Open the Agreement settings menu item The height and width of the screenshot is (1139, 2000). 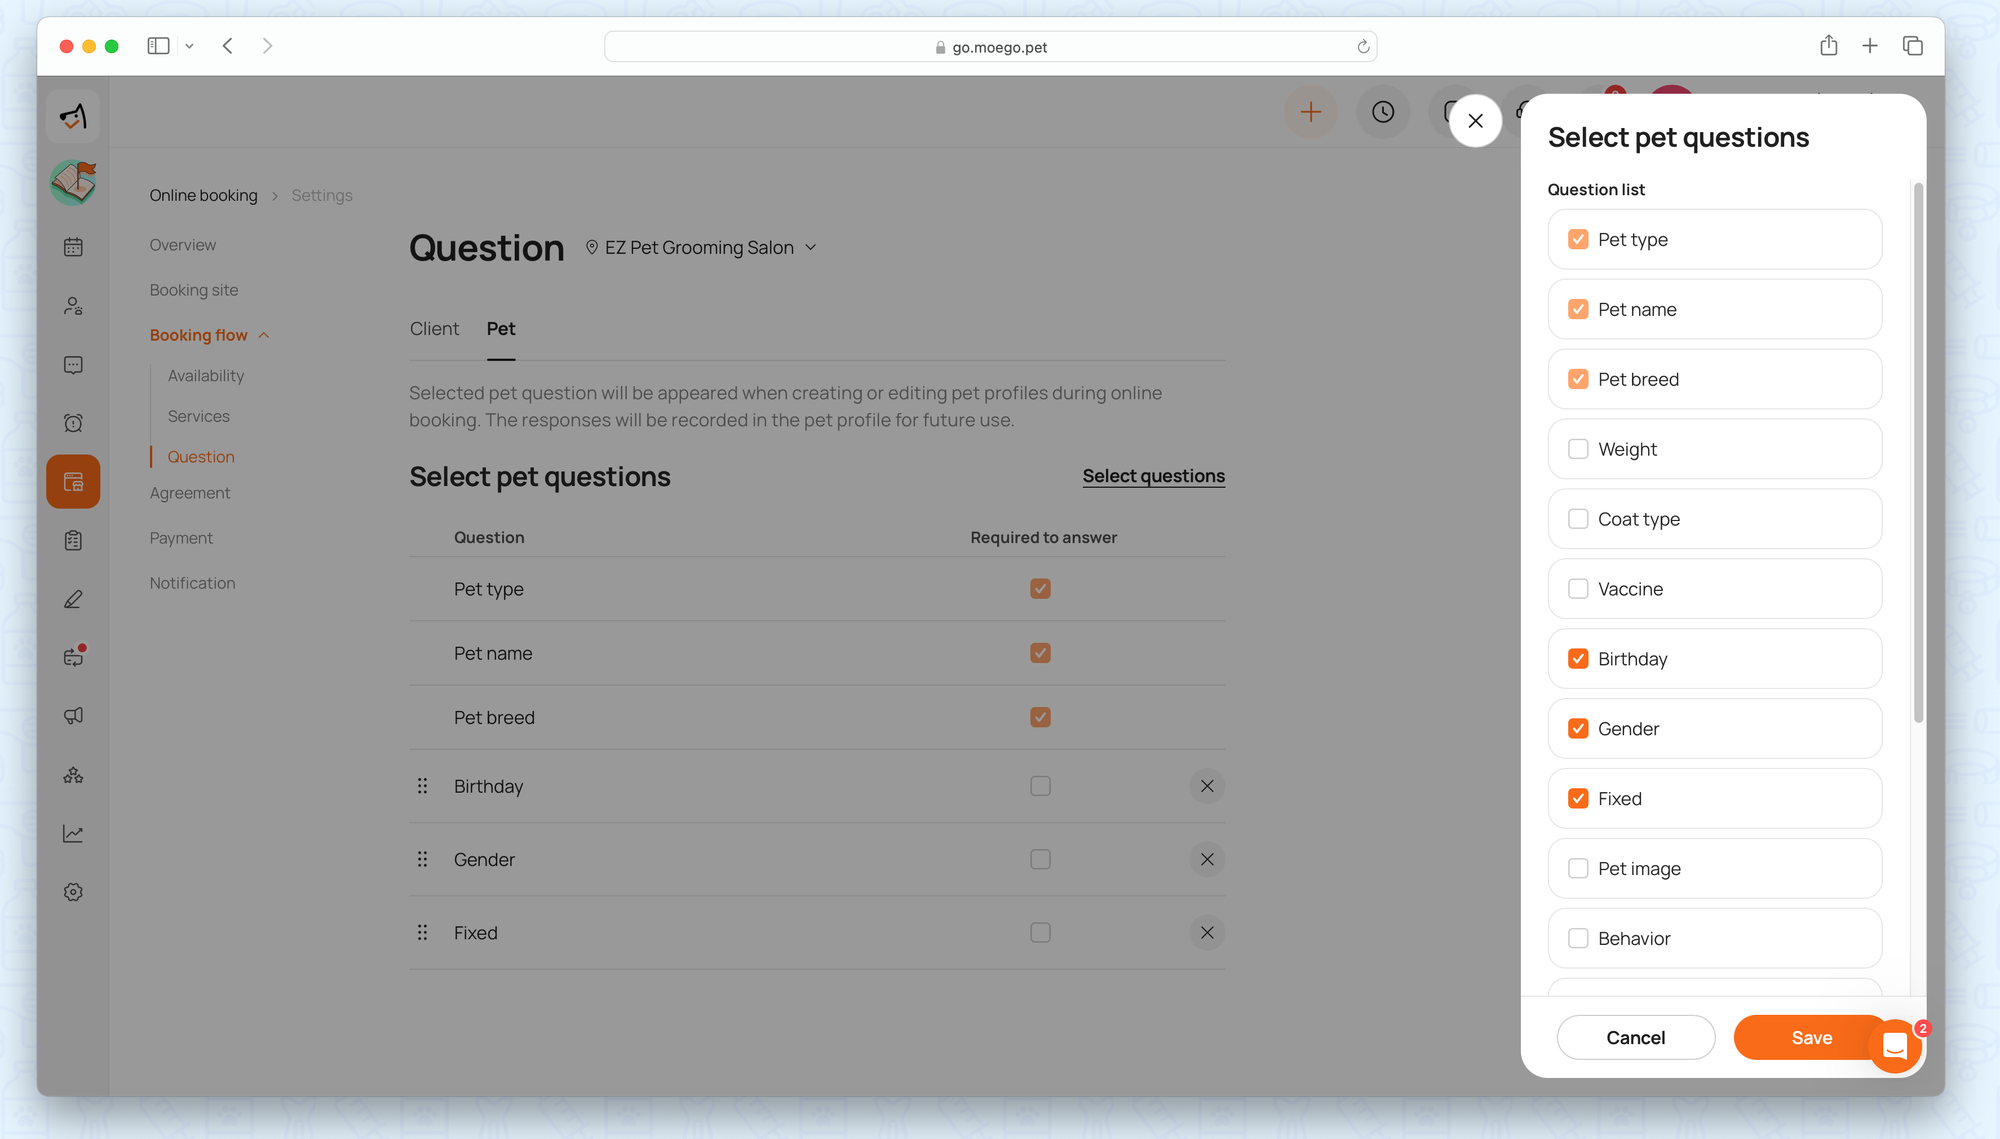click(x=190, y=493)
